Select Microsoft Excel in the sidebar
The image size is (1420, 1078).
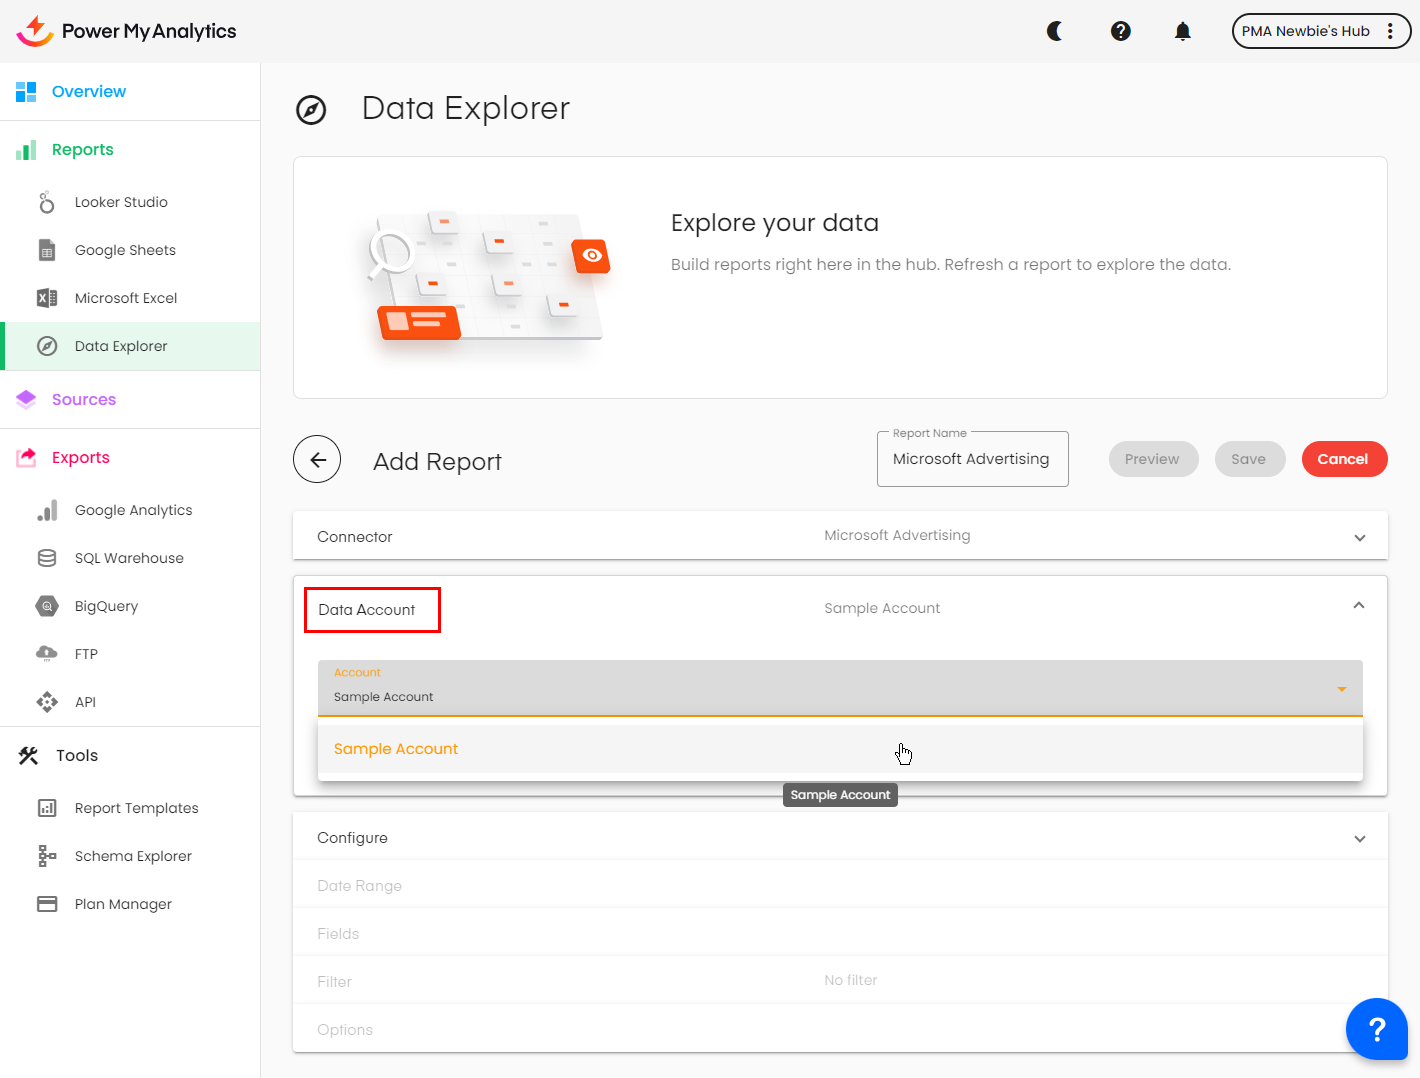point(126,298)
